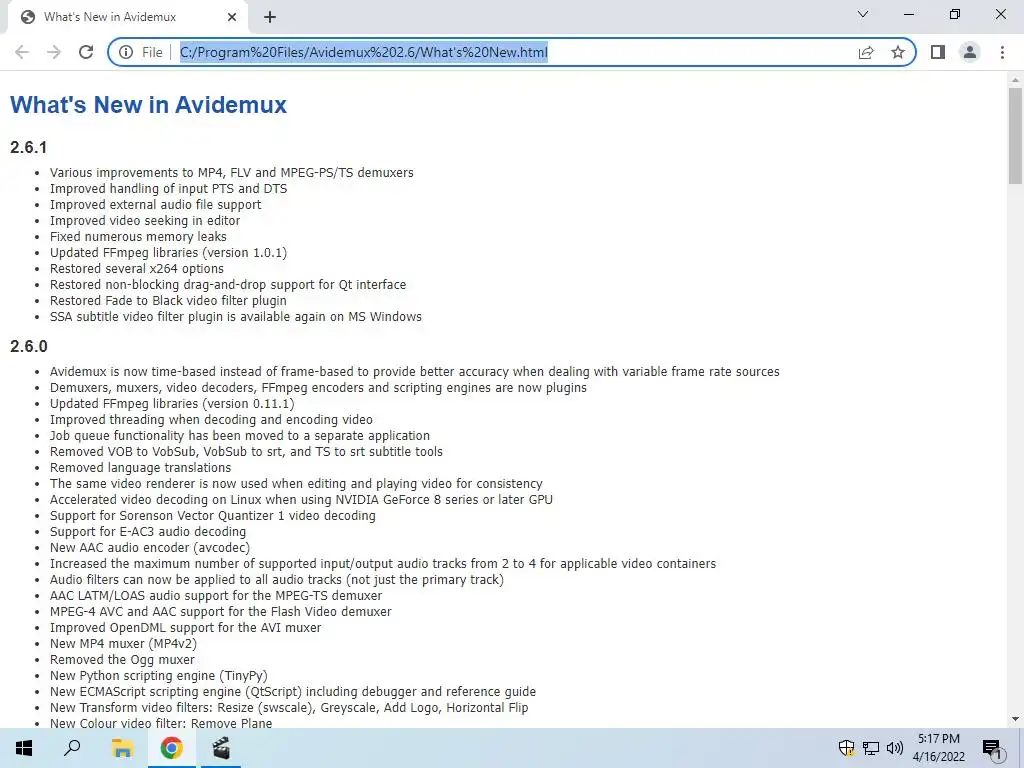Click the 2.6.0 version heading
The width and height of the screenshot is (1024, 768).
[28, 346]
